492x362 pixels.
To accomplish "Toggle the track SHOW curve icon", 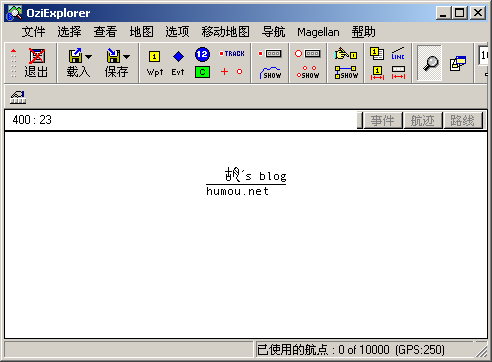I will 270,73.
